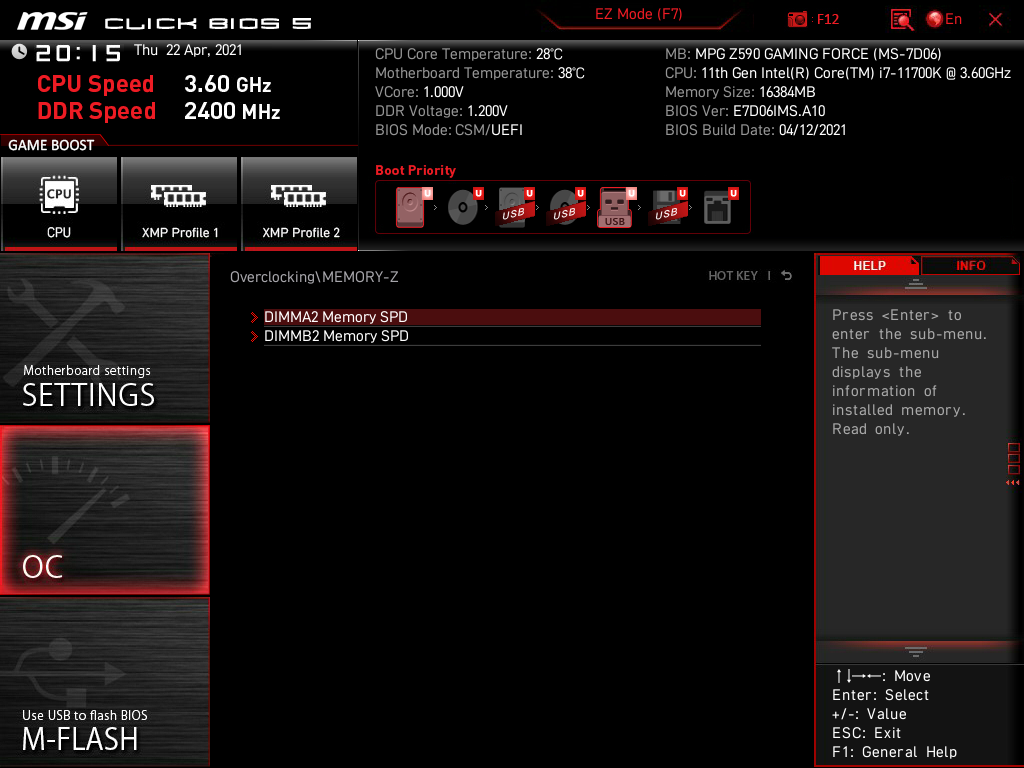Click the CPU Core Temperature 28°C reading
Viewport: 1024px width, 768px height.
point(469,54)
